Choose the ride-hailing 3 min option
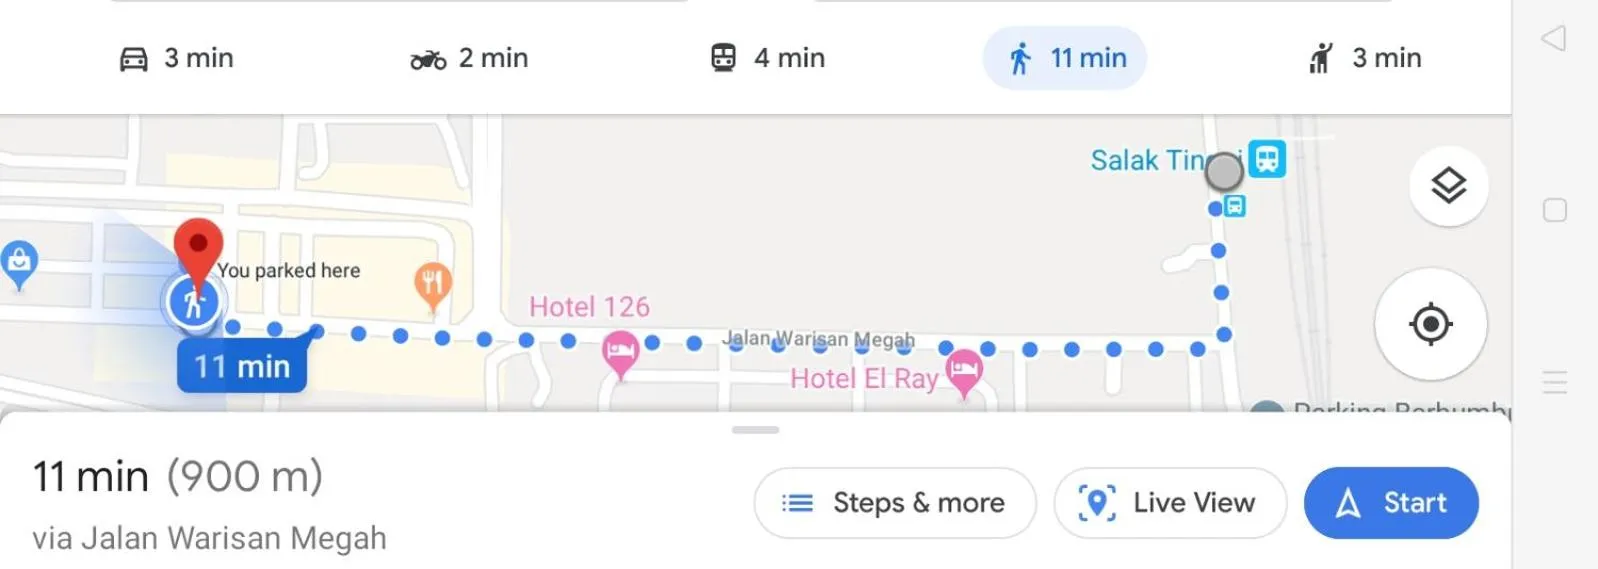Image resolution: width=1598 pixels, height=569 pixels. coord(1364,58)
